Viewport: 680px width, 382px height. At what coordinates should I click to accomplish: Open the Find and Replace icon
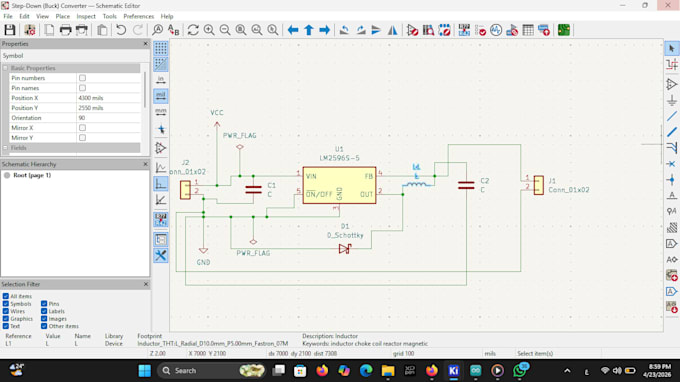pos(173,30)
